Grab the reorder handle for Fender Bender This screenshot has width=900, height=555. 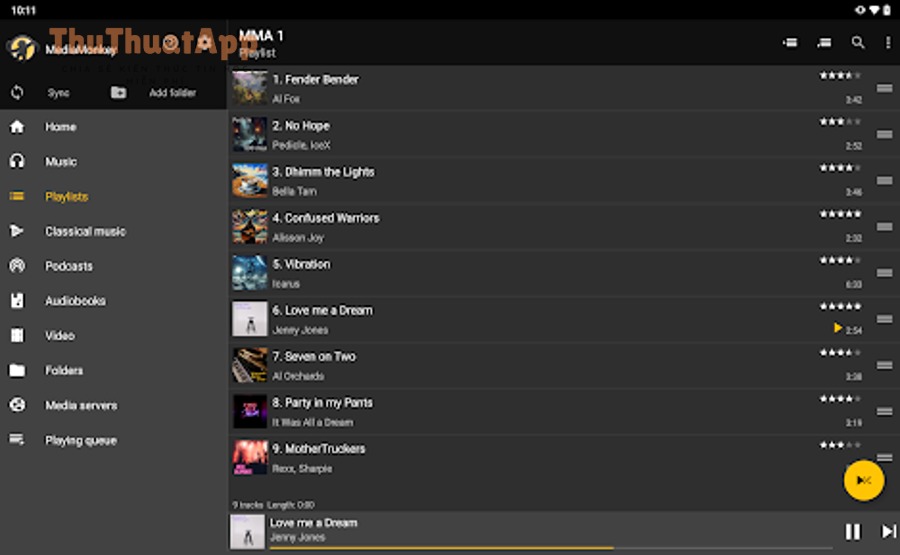[x=884, y=88]
